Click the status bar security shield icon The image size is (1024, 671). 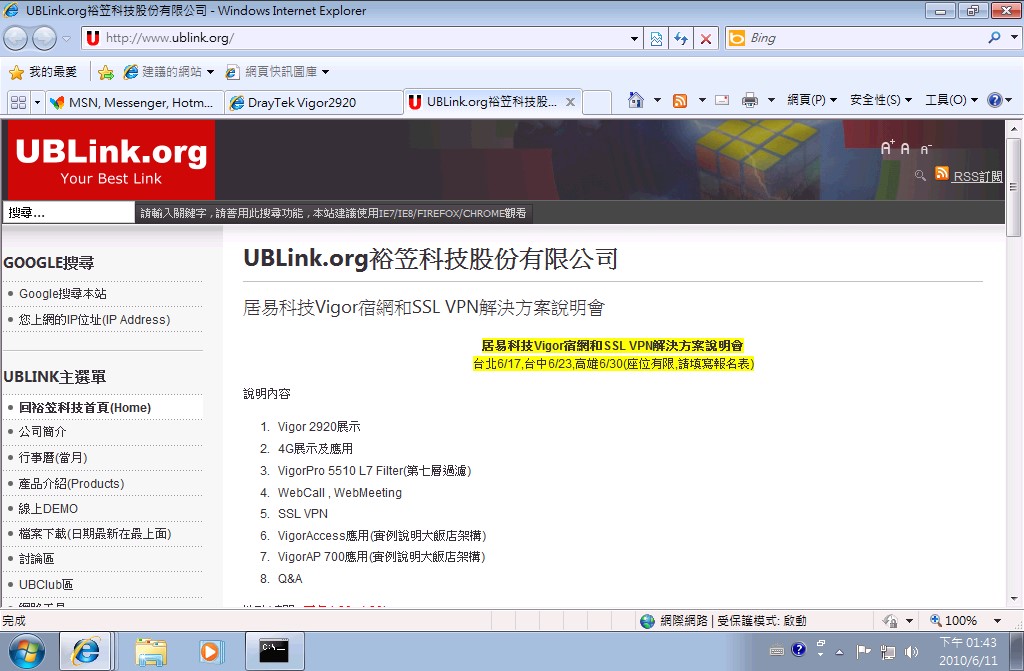(x=890, y=621)
